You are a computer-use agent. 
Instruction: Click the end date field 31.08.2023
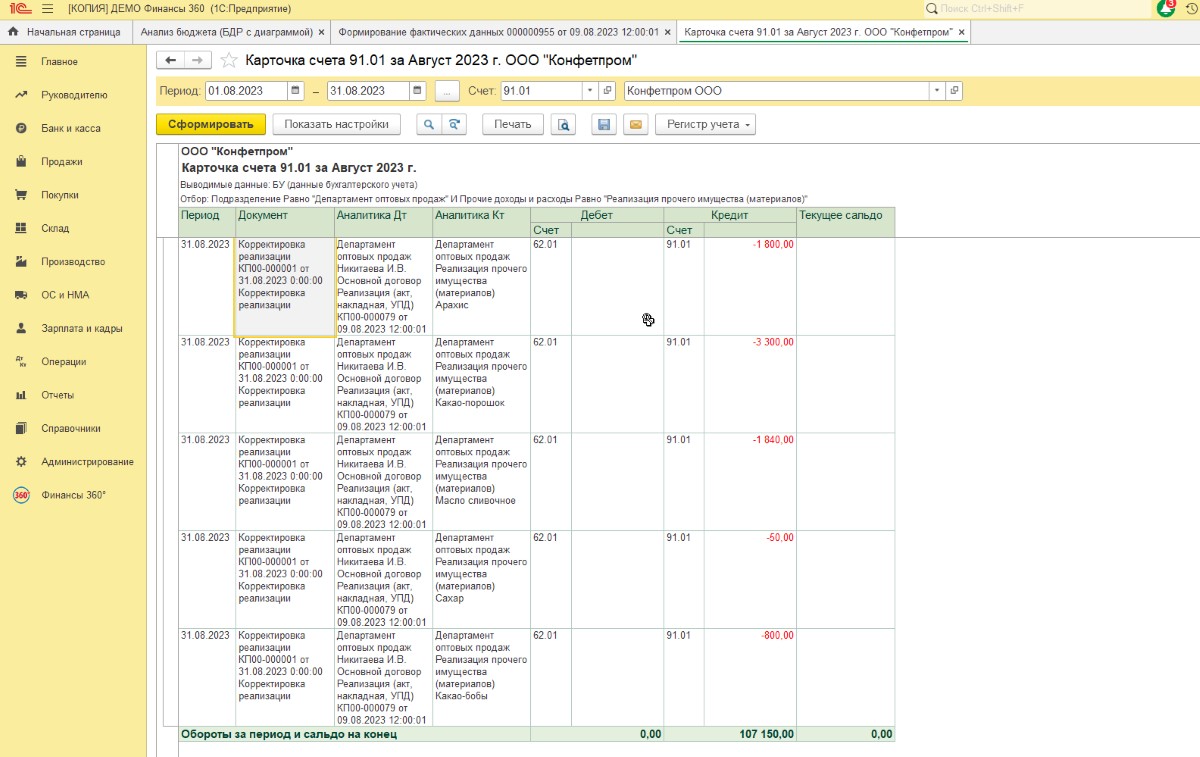click(x=369, y=91)
